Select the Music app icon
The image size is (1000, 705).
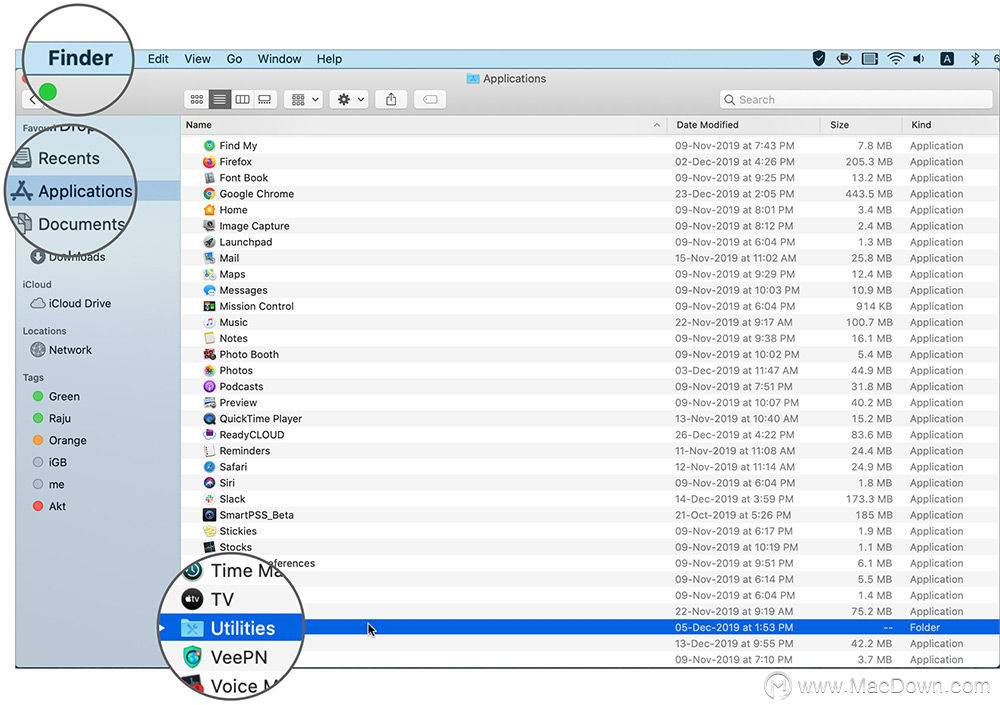[x=209, y=322]
